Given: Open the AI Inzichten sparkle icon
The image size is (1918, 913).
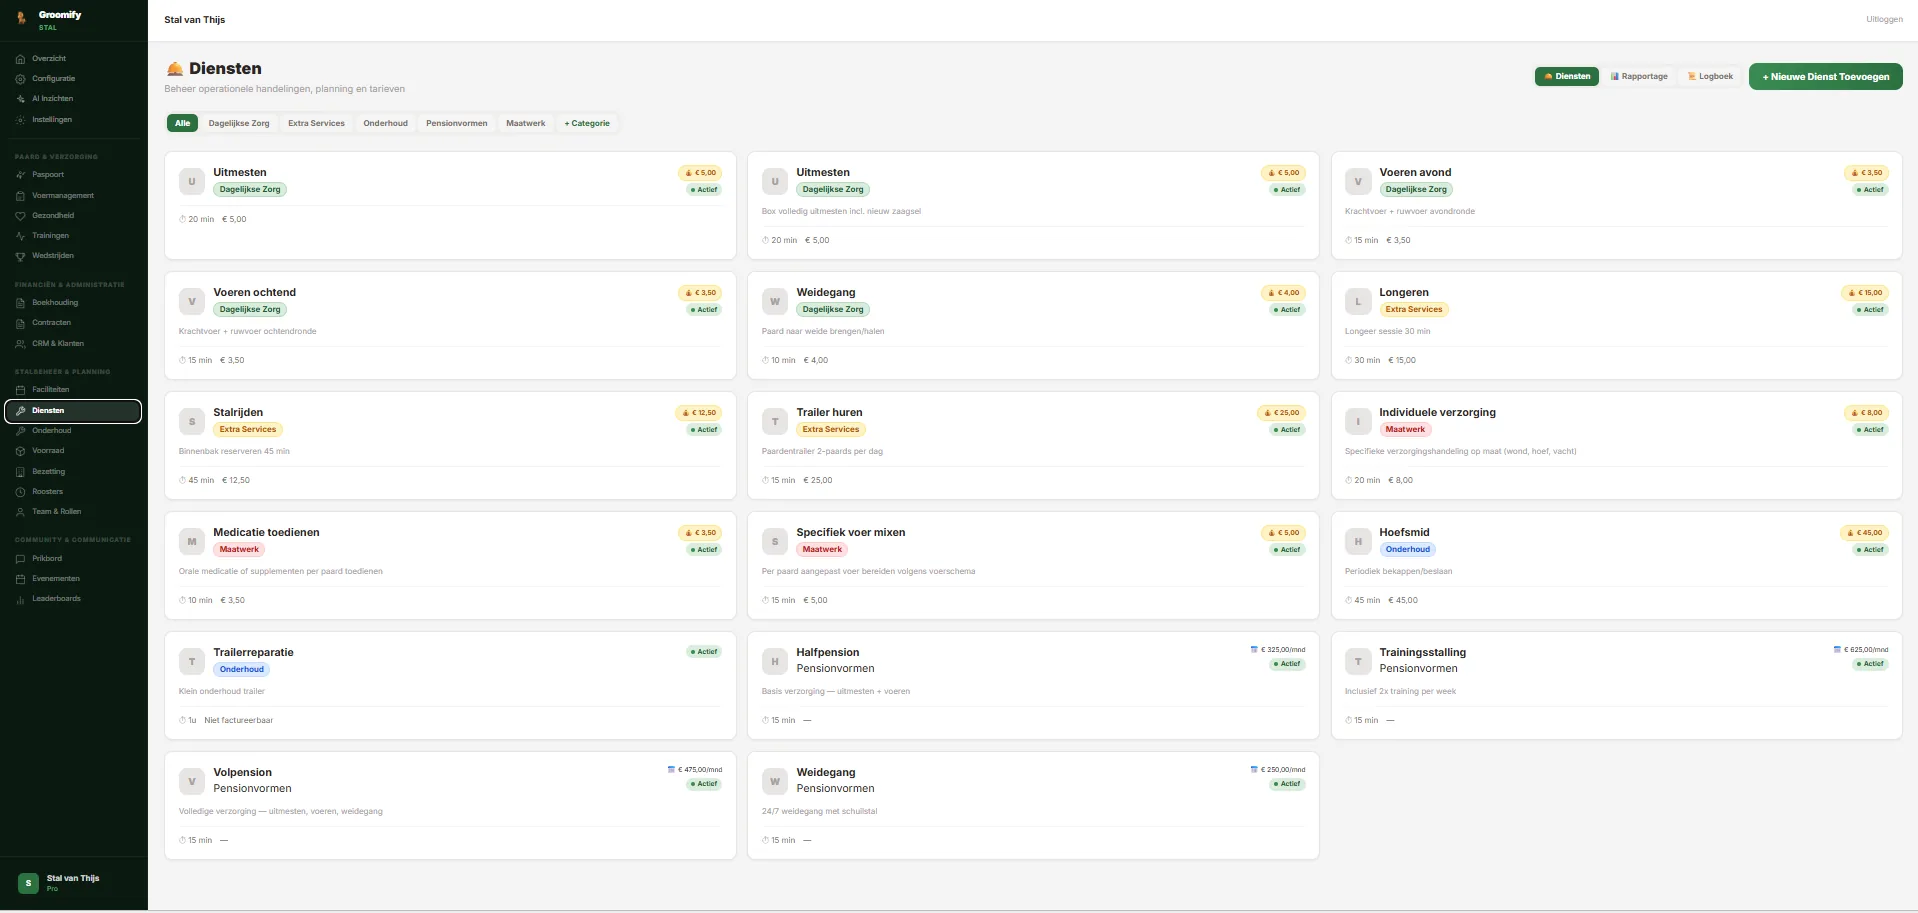Looking at the screenshot, I should pos(21,99).
